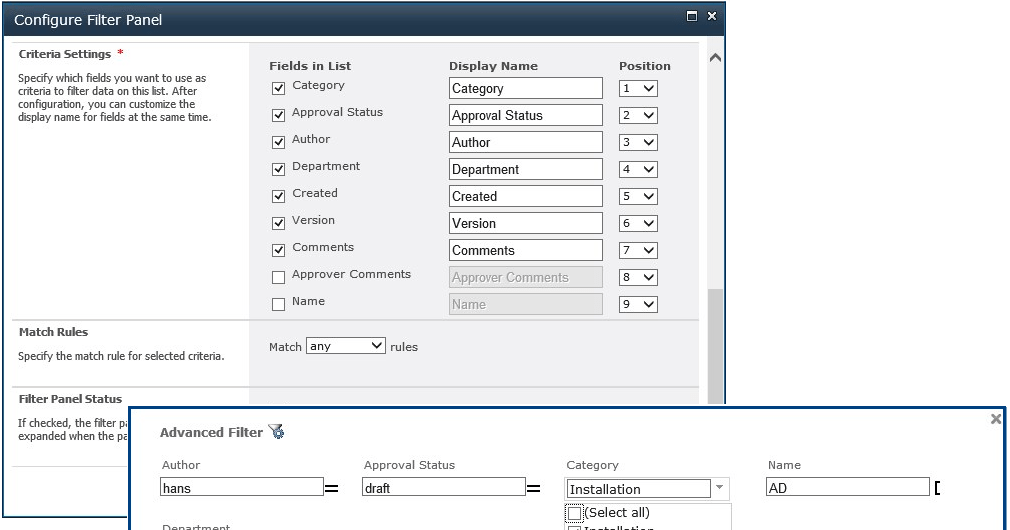Close the Advanced Filter panel

(996, 419)
